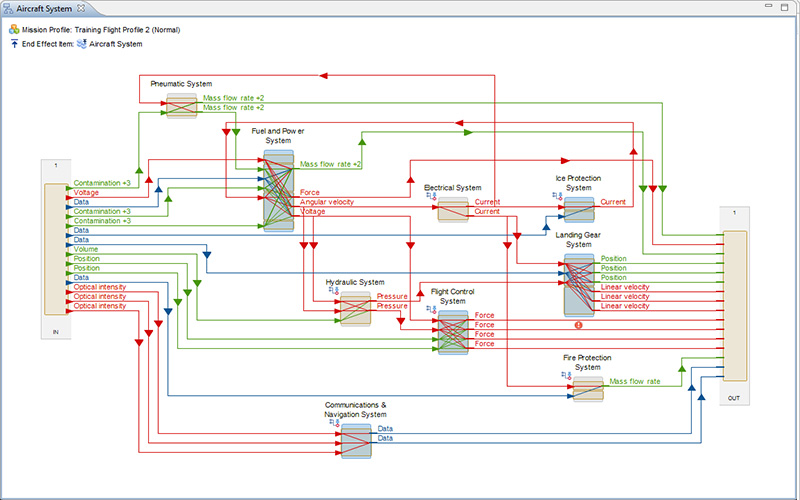This screenshot has height=500, width=800.
Task: Click the Fire Protection System sub-diagram icon
Action: coord(566,376)
